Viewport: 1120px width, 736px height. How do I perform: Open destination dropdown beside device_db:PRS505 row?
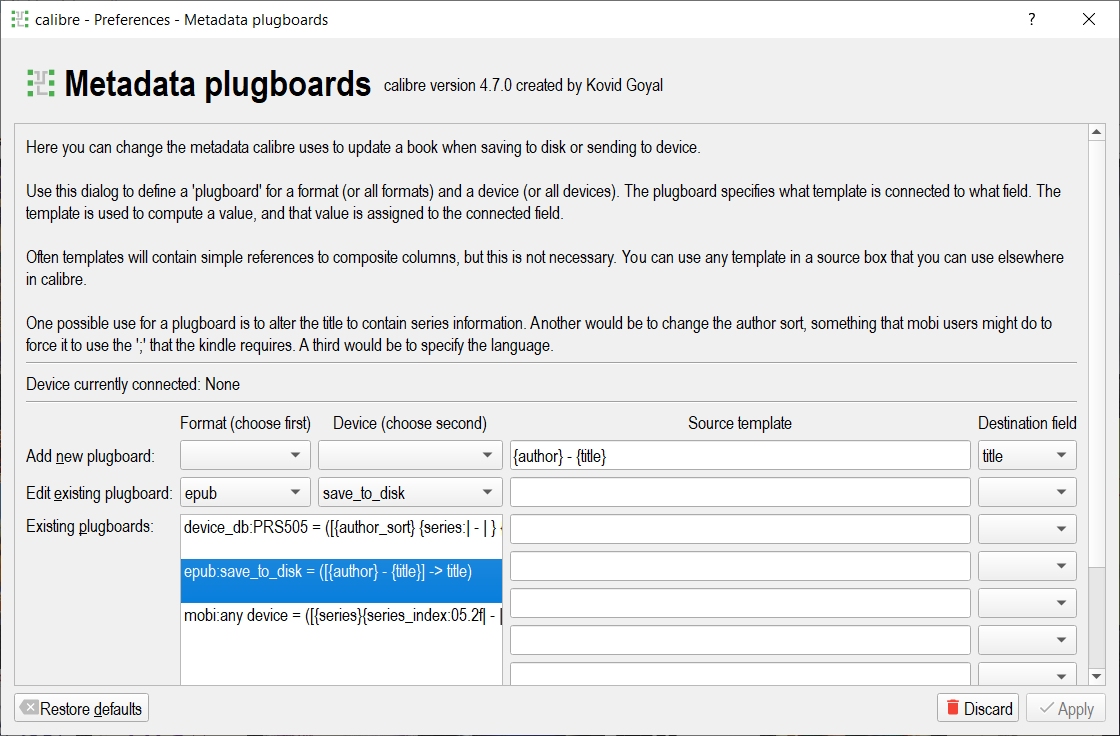coord(1026,529)
